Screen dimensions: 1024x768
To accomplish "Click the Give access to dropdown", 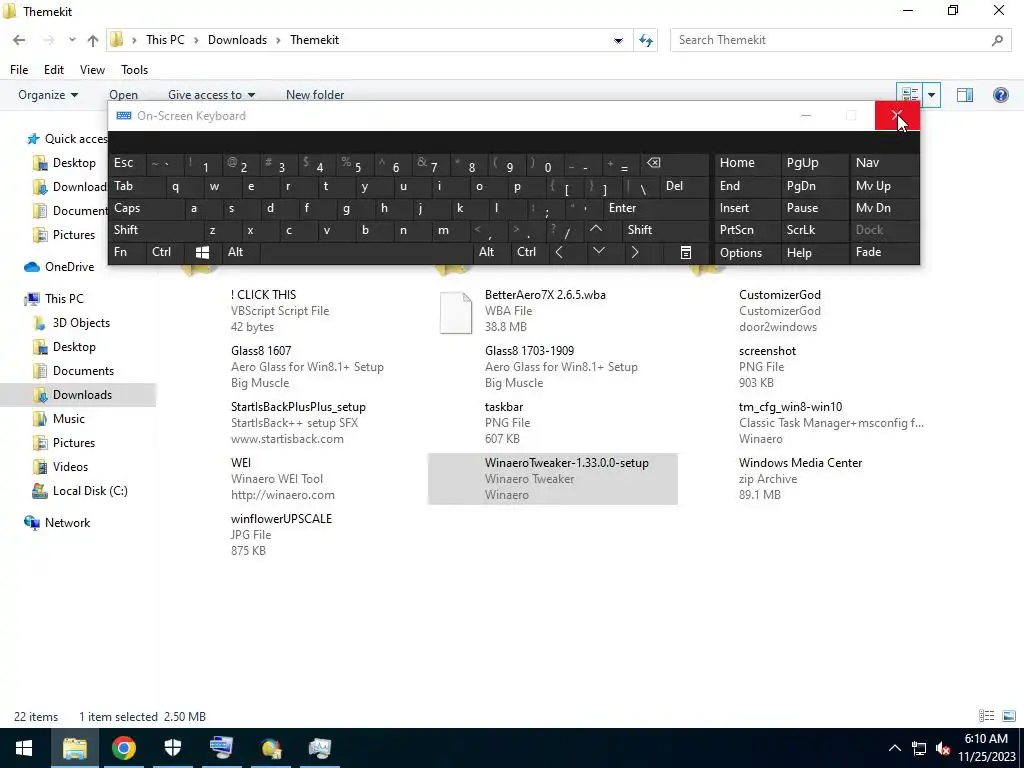I will tap(211, 95).
